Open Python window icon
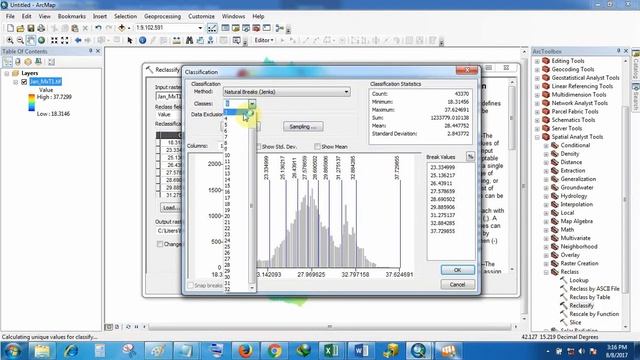 pyautogui.click(x=267, y=28)
